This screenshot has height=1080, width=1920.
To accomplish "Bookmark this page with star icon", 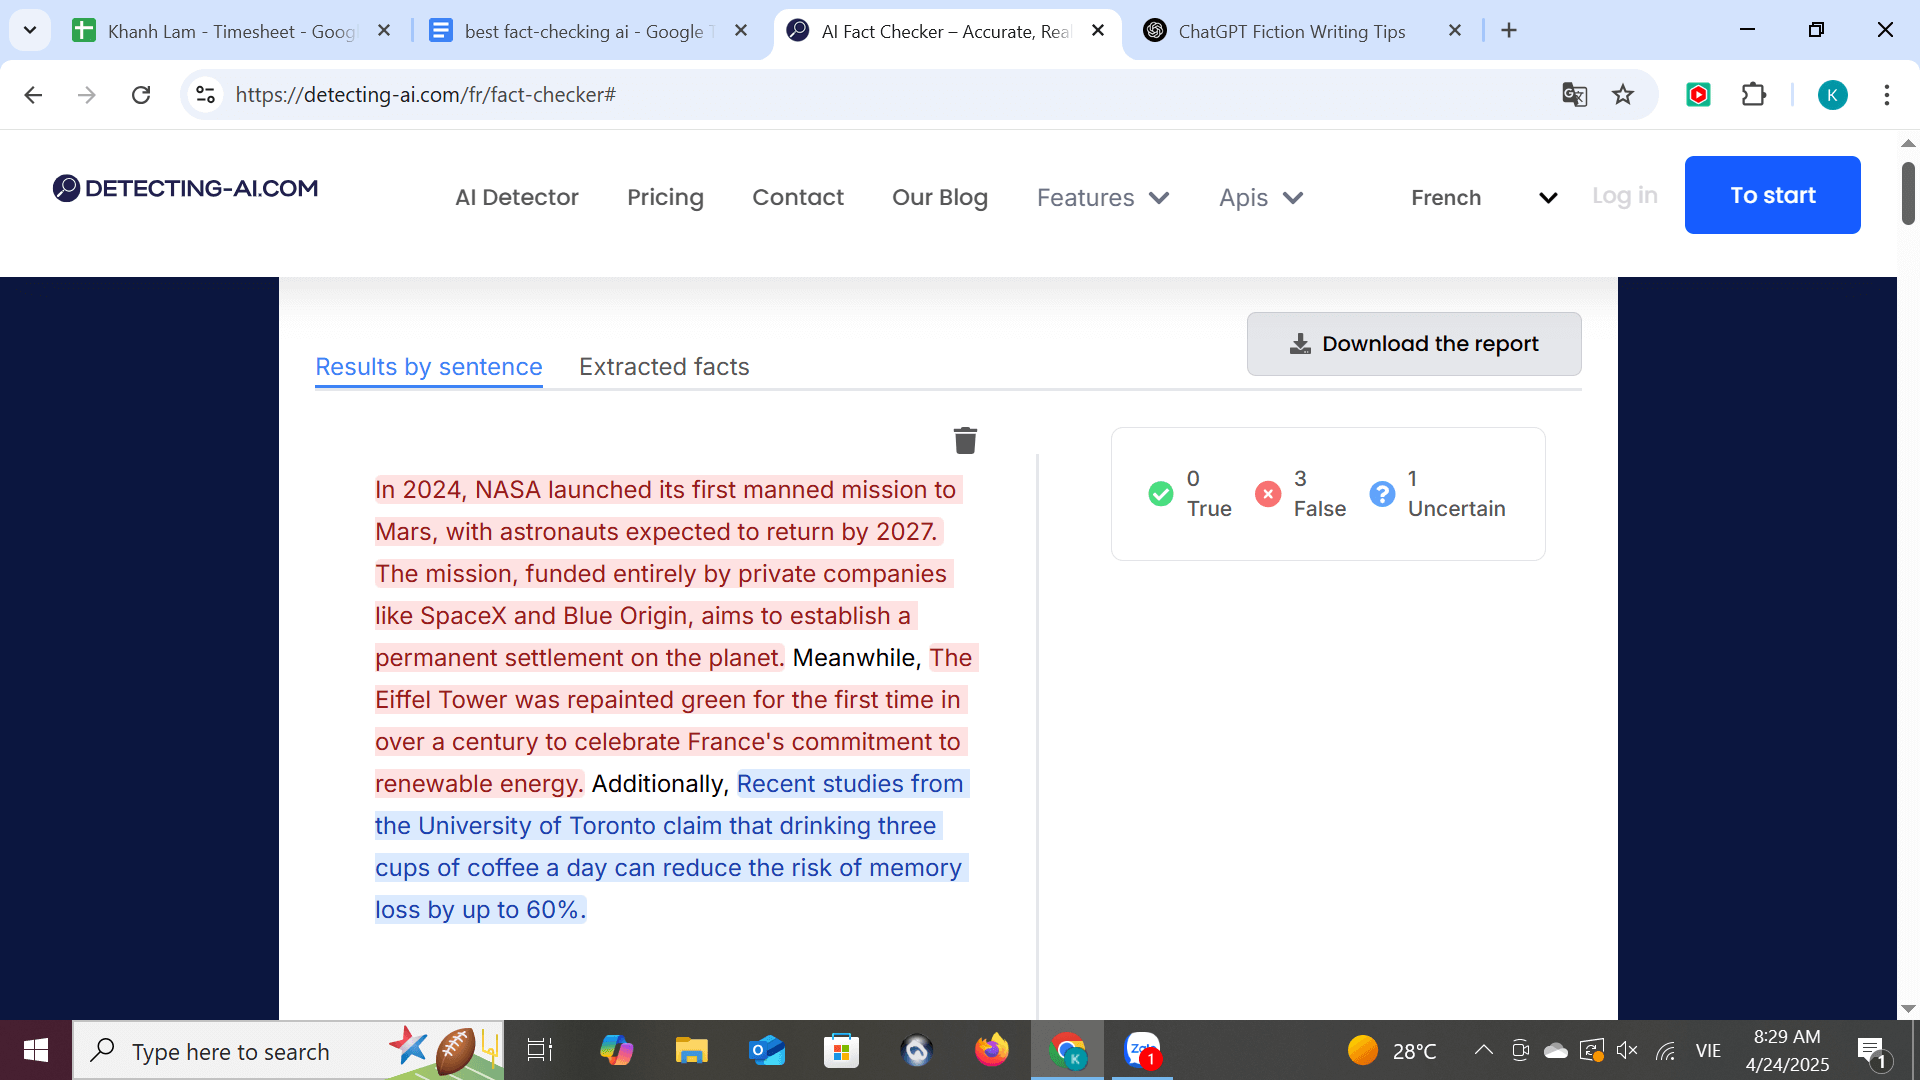I will tap(1623, 95).
